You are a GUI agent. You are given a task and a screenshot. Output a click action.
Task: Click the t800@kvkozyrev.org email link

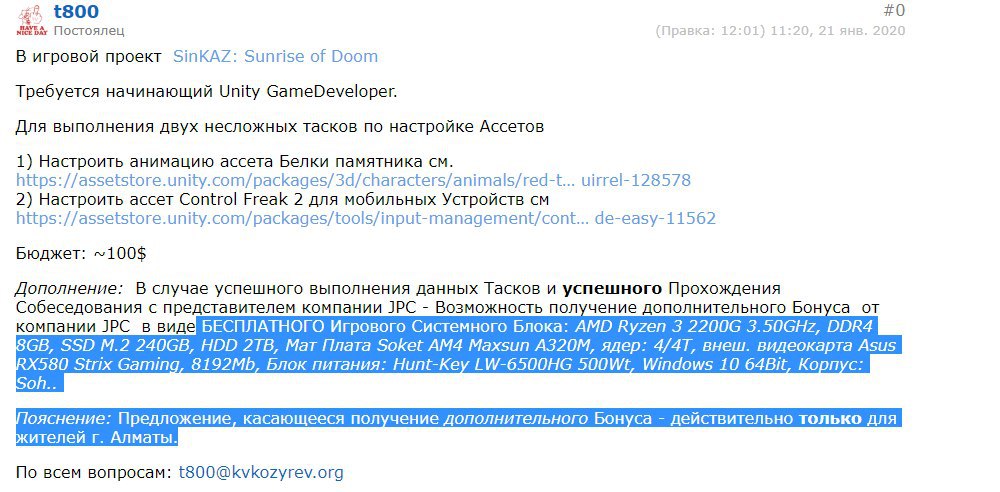(261, 473)
